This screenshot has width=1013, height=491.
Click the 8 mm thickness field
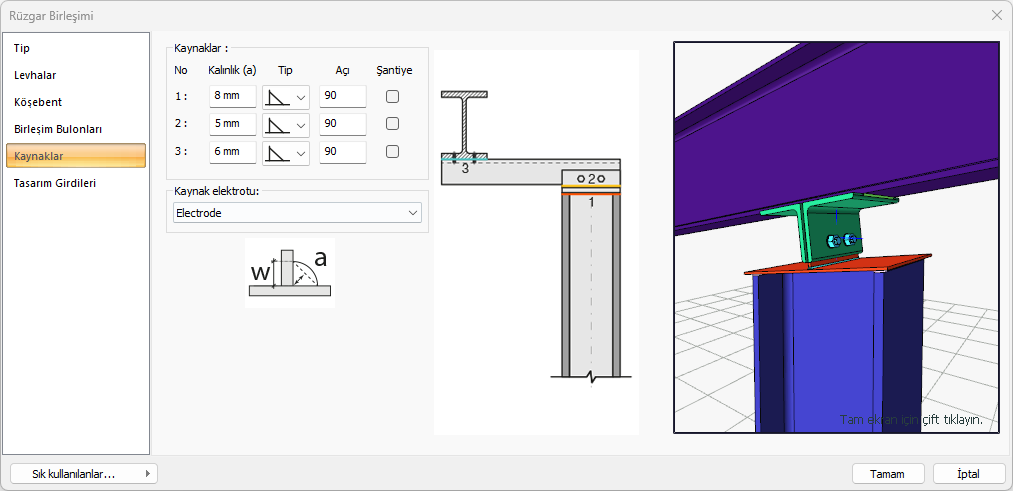(232, 97)
